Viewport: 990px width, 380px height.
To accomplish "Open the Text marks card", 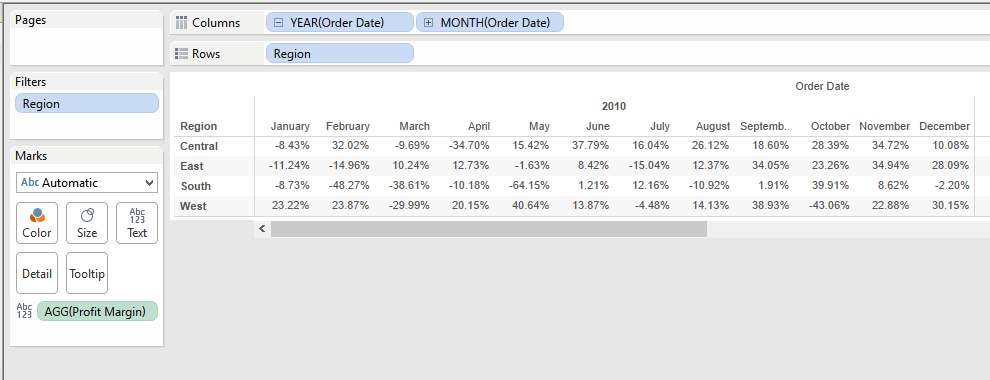I will (x=137, y=223).
